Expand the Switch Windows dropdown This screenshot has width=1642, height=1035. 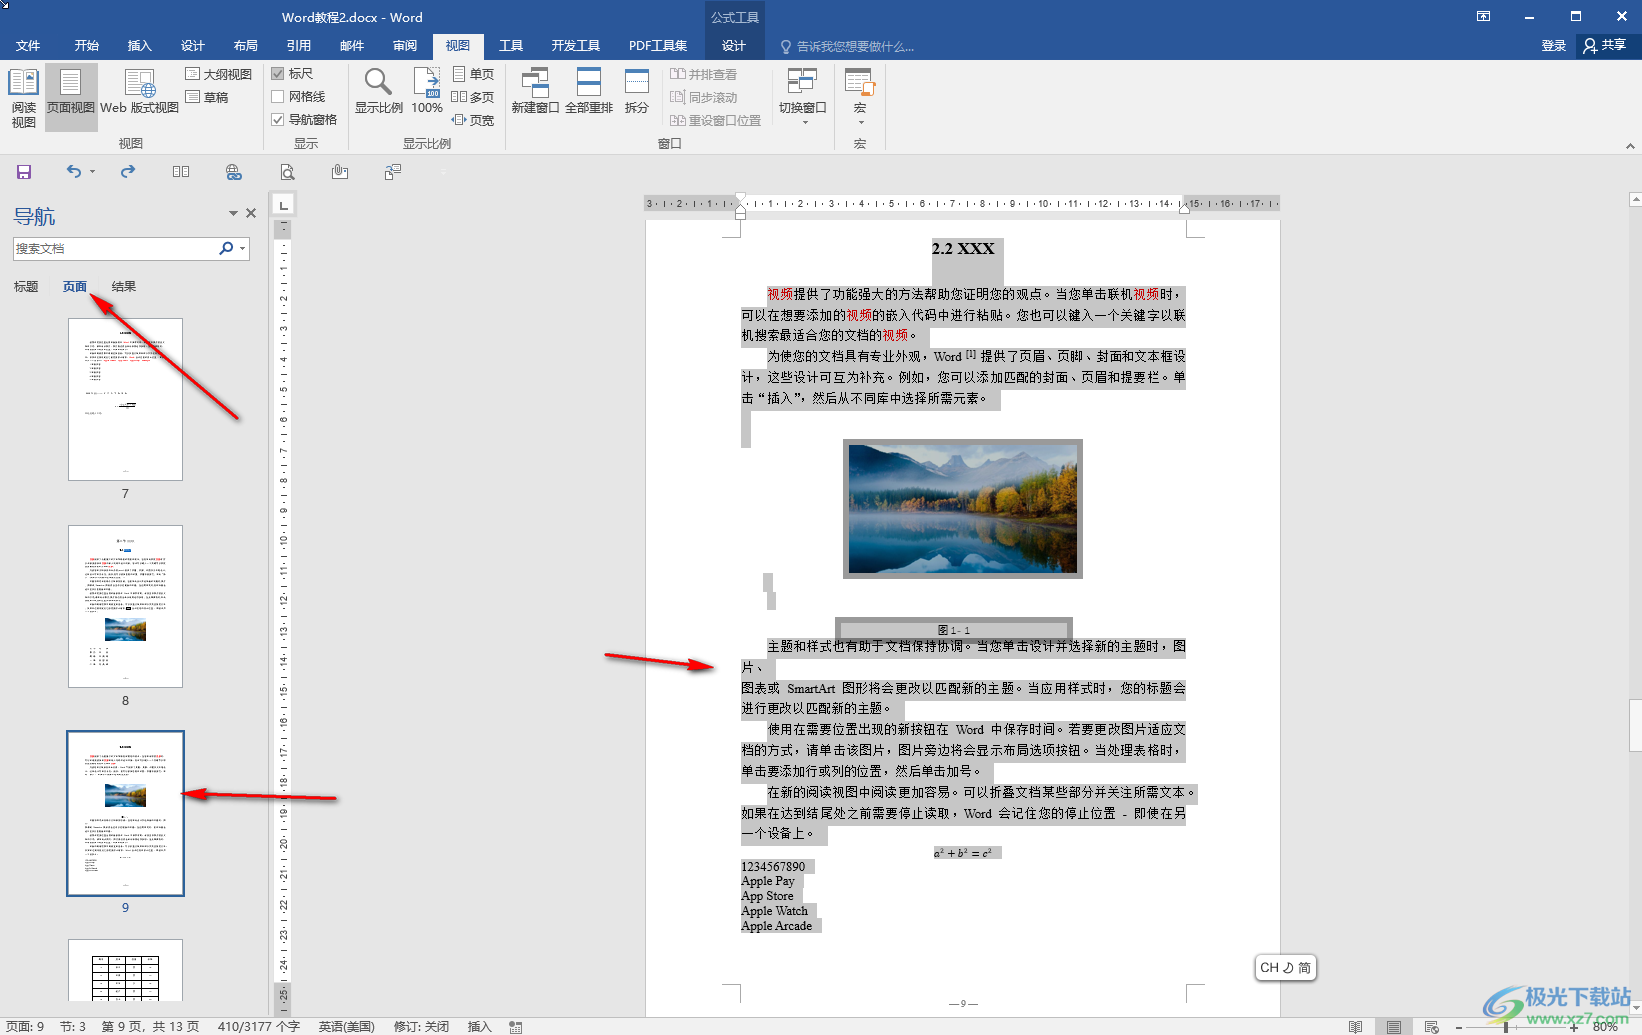pyautogui.click(x=803, y=97)
